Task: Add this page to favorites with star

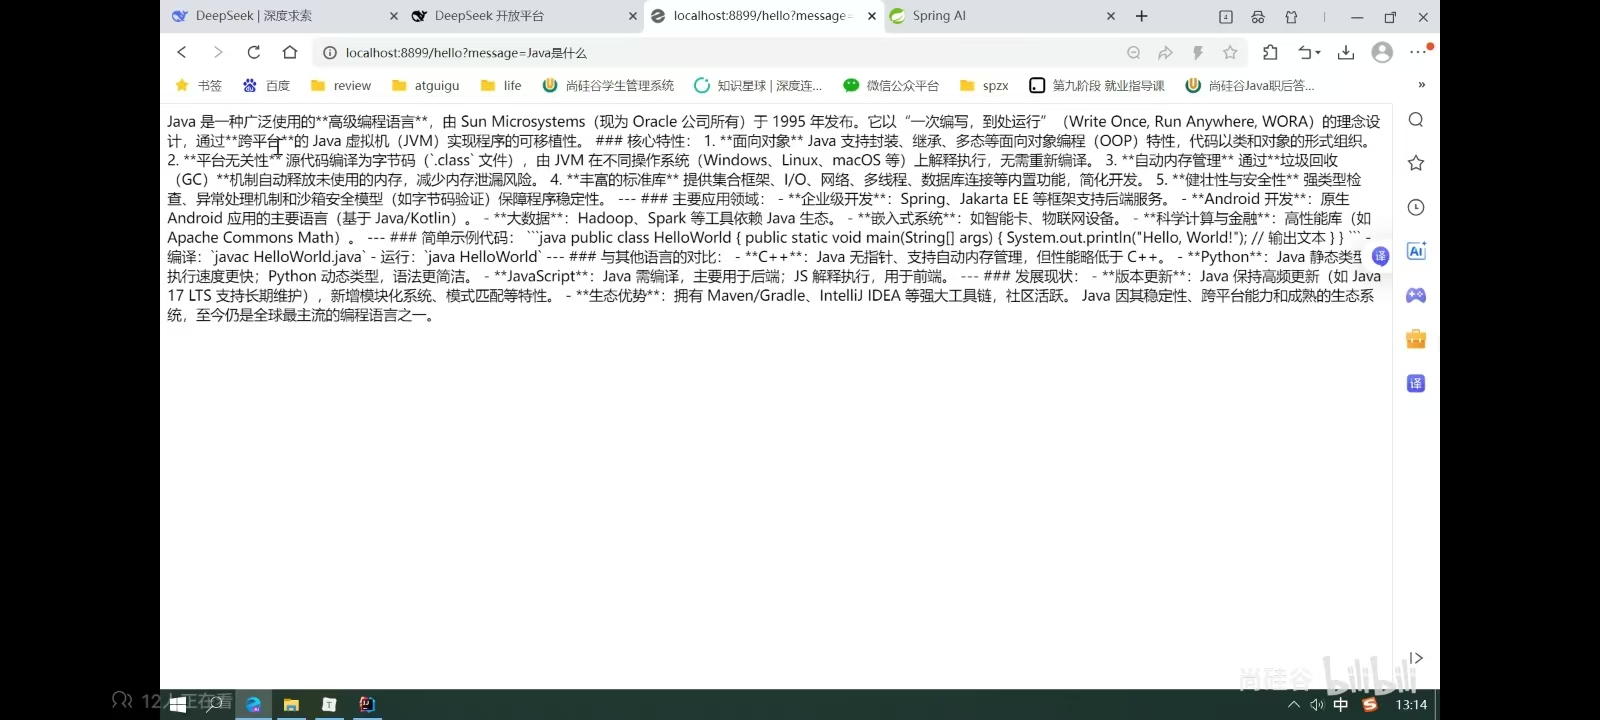Action: pos(1230,53)
